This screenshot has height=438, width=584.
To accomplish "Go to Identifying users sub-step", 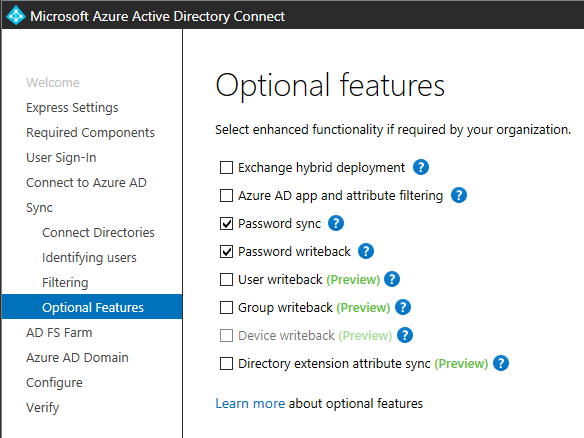I will click(x=89, y=257).
